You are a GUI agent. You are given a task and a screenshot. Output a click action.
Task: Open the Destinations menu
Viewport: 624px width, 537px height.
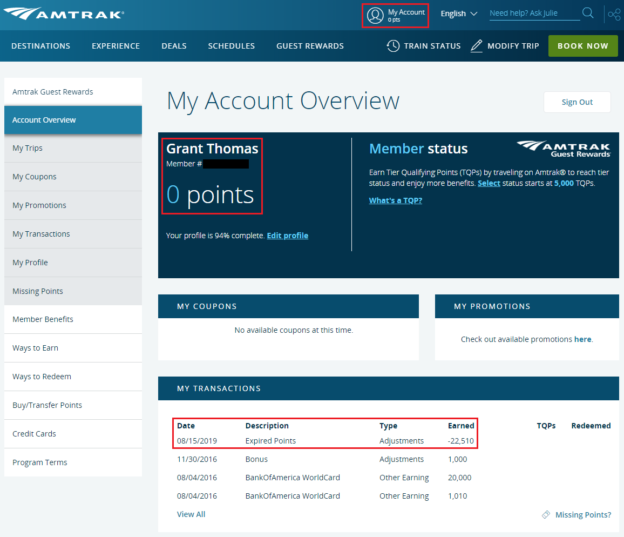[x=41, y=46]
